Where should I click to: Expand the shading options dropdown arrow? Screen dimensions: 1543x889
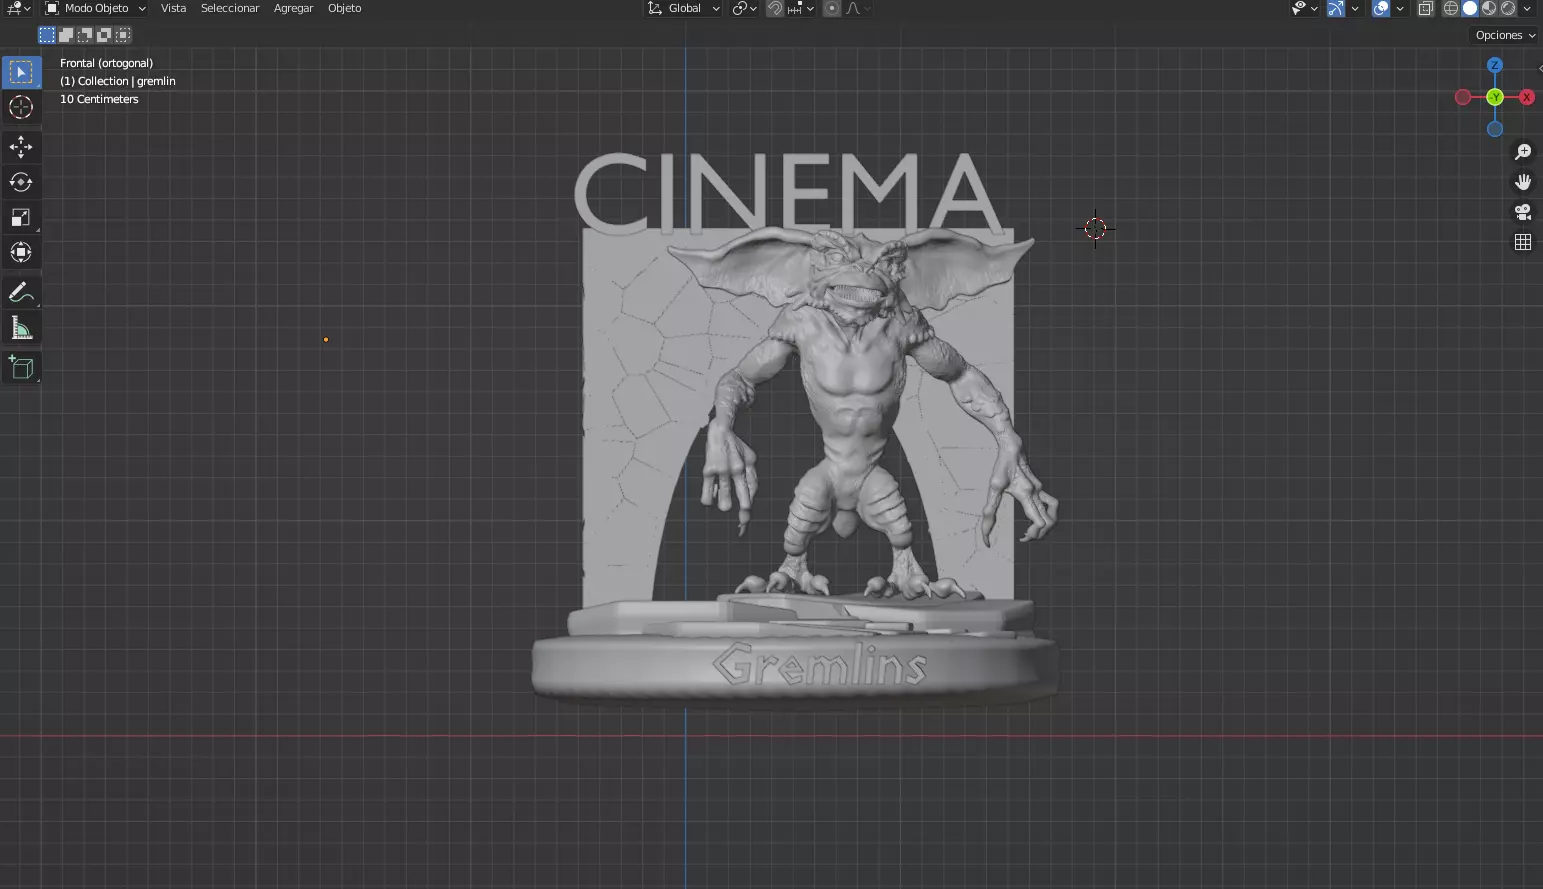pyautogui.click(x=1527, y=8)
